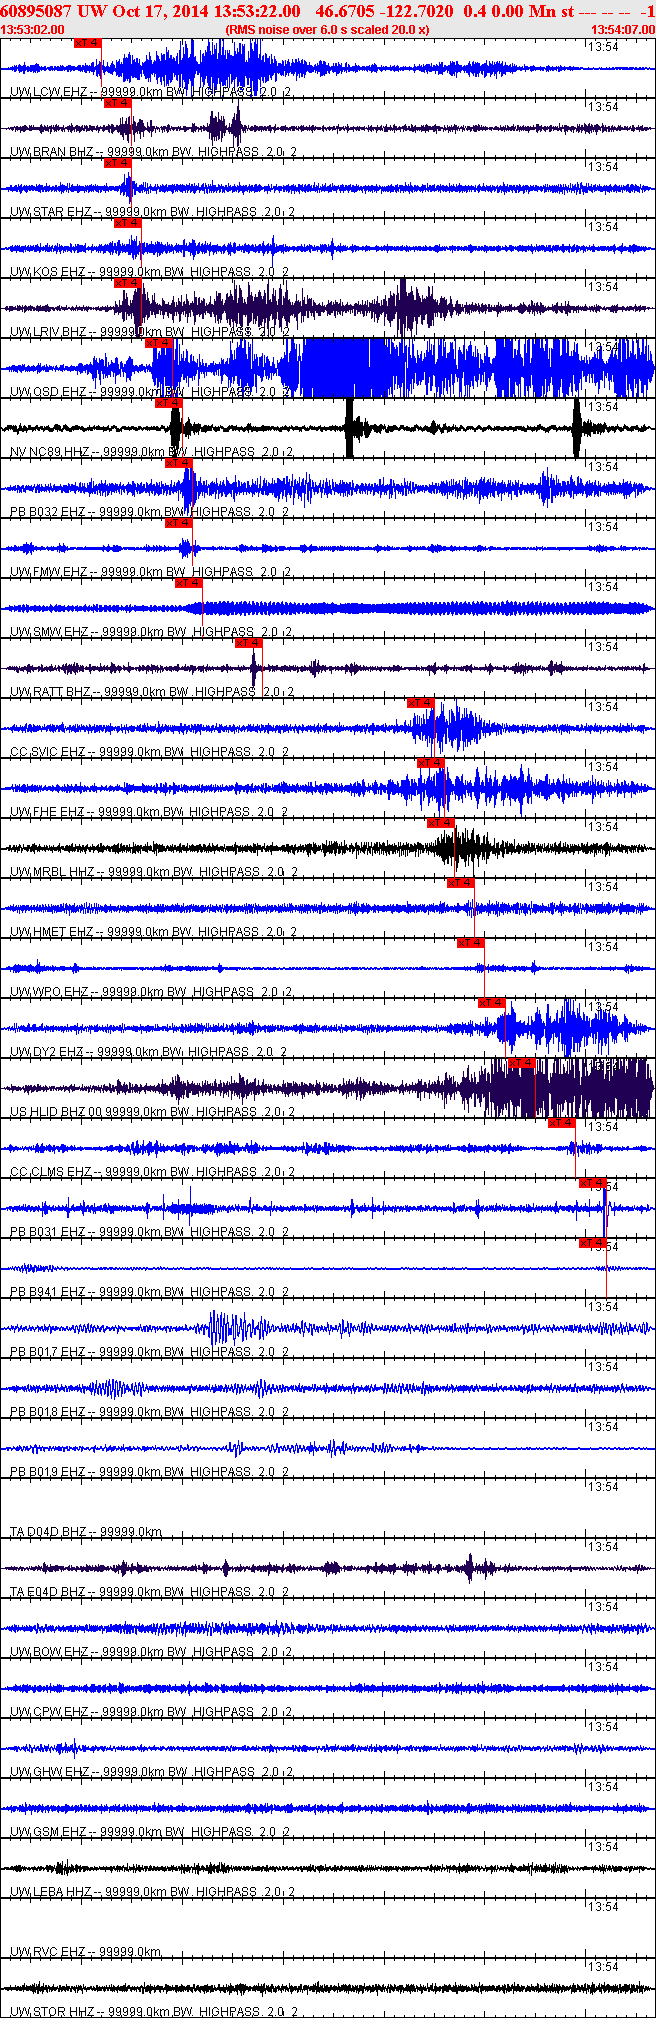This screenshot has height=2018, width=656.
Task: Select the PB.B018 EHZ station label
Action: (x=48, y=1412)
